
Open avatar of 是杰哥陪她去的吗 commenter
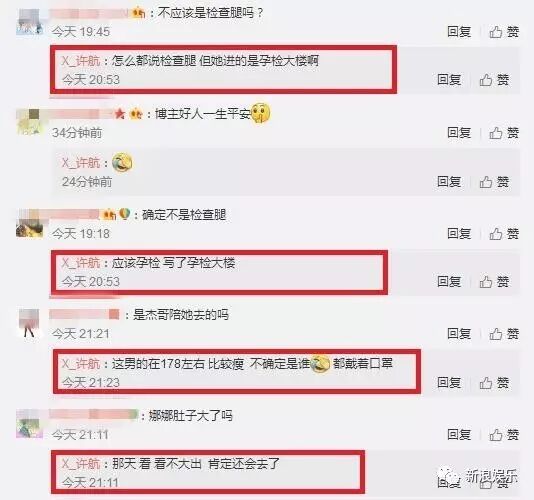(29, 323)
